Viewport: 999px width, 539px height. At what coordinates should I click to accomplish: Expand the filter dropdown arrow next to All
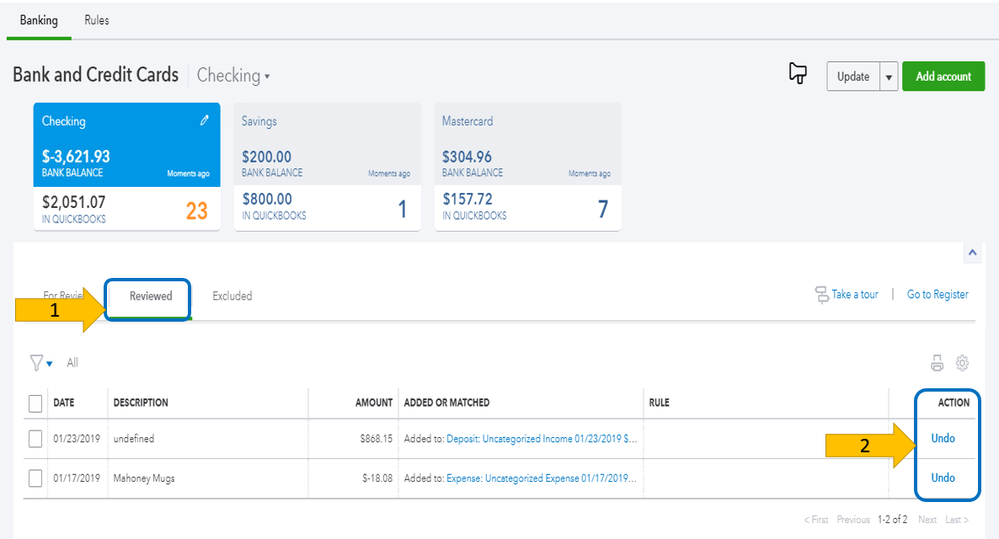click(x=49, y=364)
